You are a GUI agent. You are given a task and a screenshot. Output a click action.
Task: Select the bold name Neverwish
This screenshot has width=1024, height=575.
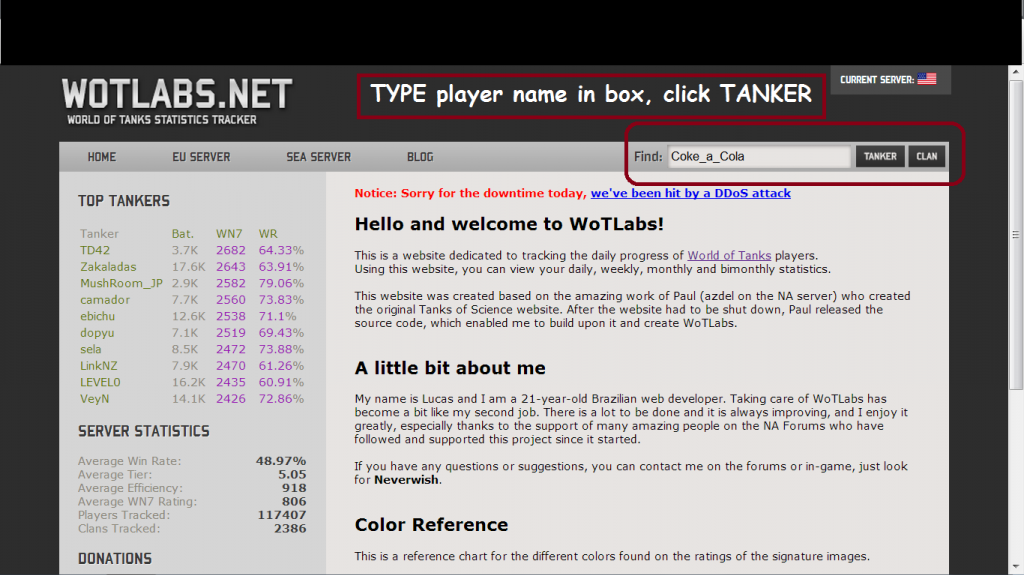tap(406, 480)
